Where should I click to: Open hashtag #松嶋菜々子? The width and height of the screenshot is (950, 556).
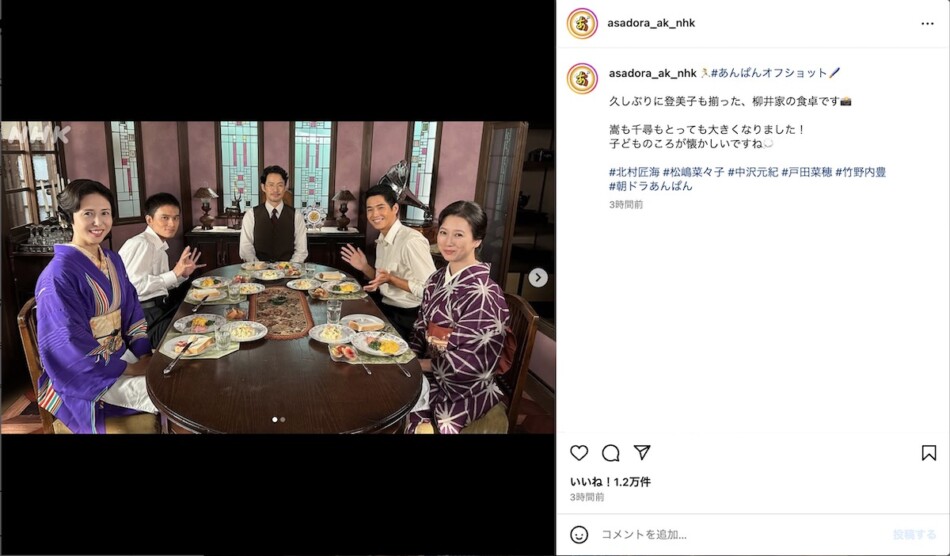click(694, 172)
